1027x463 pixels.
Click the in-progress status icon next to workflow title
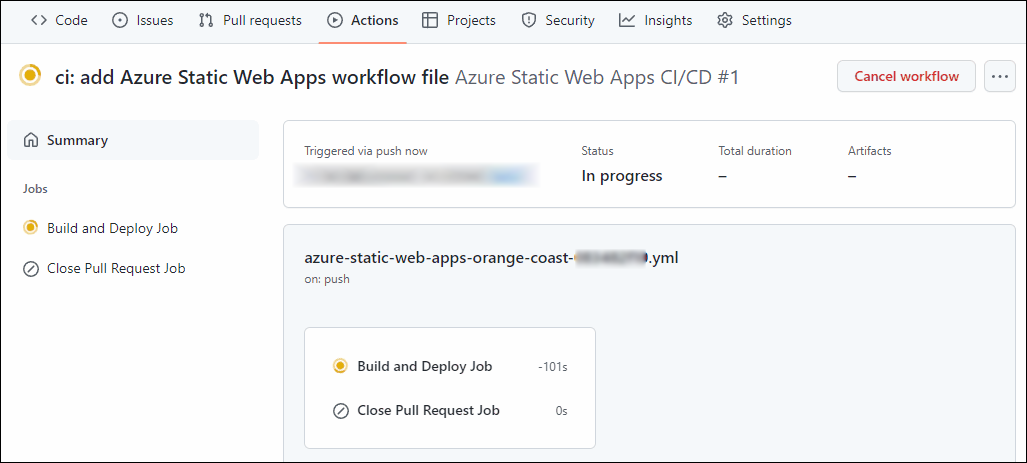coord(30,75)
